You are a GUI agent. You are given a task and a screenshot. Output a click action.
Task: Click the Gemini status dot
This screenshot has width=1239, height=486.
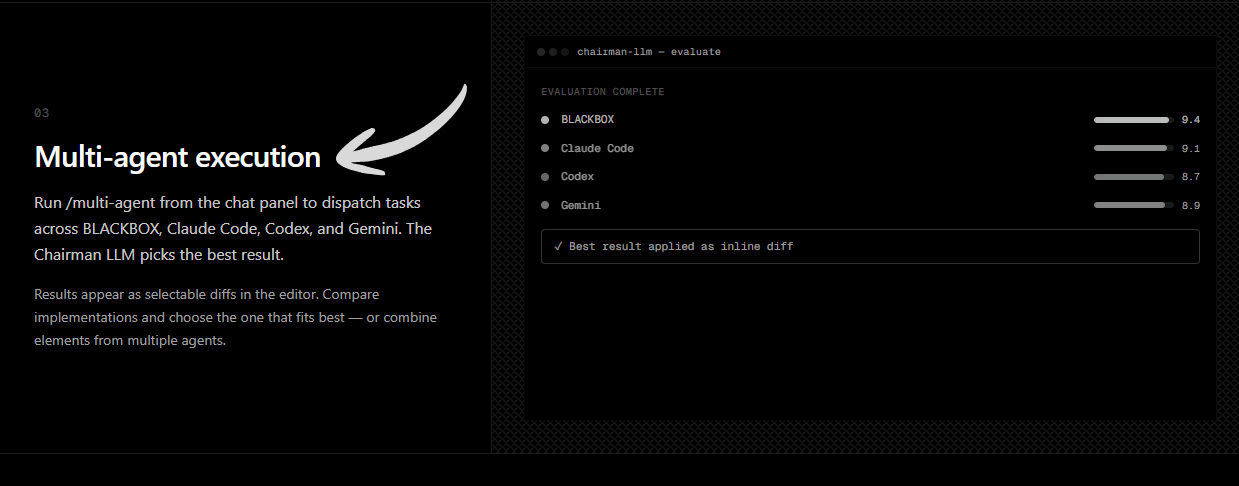pyautogui.click(x=545, y=205)
